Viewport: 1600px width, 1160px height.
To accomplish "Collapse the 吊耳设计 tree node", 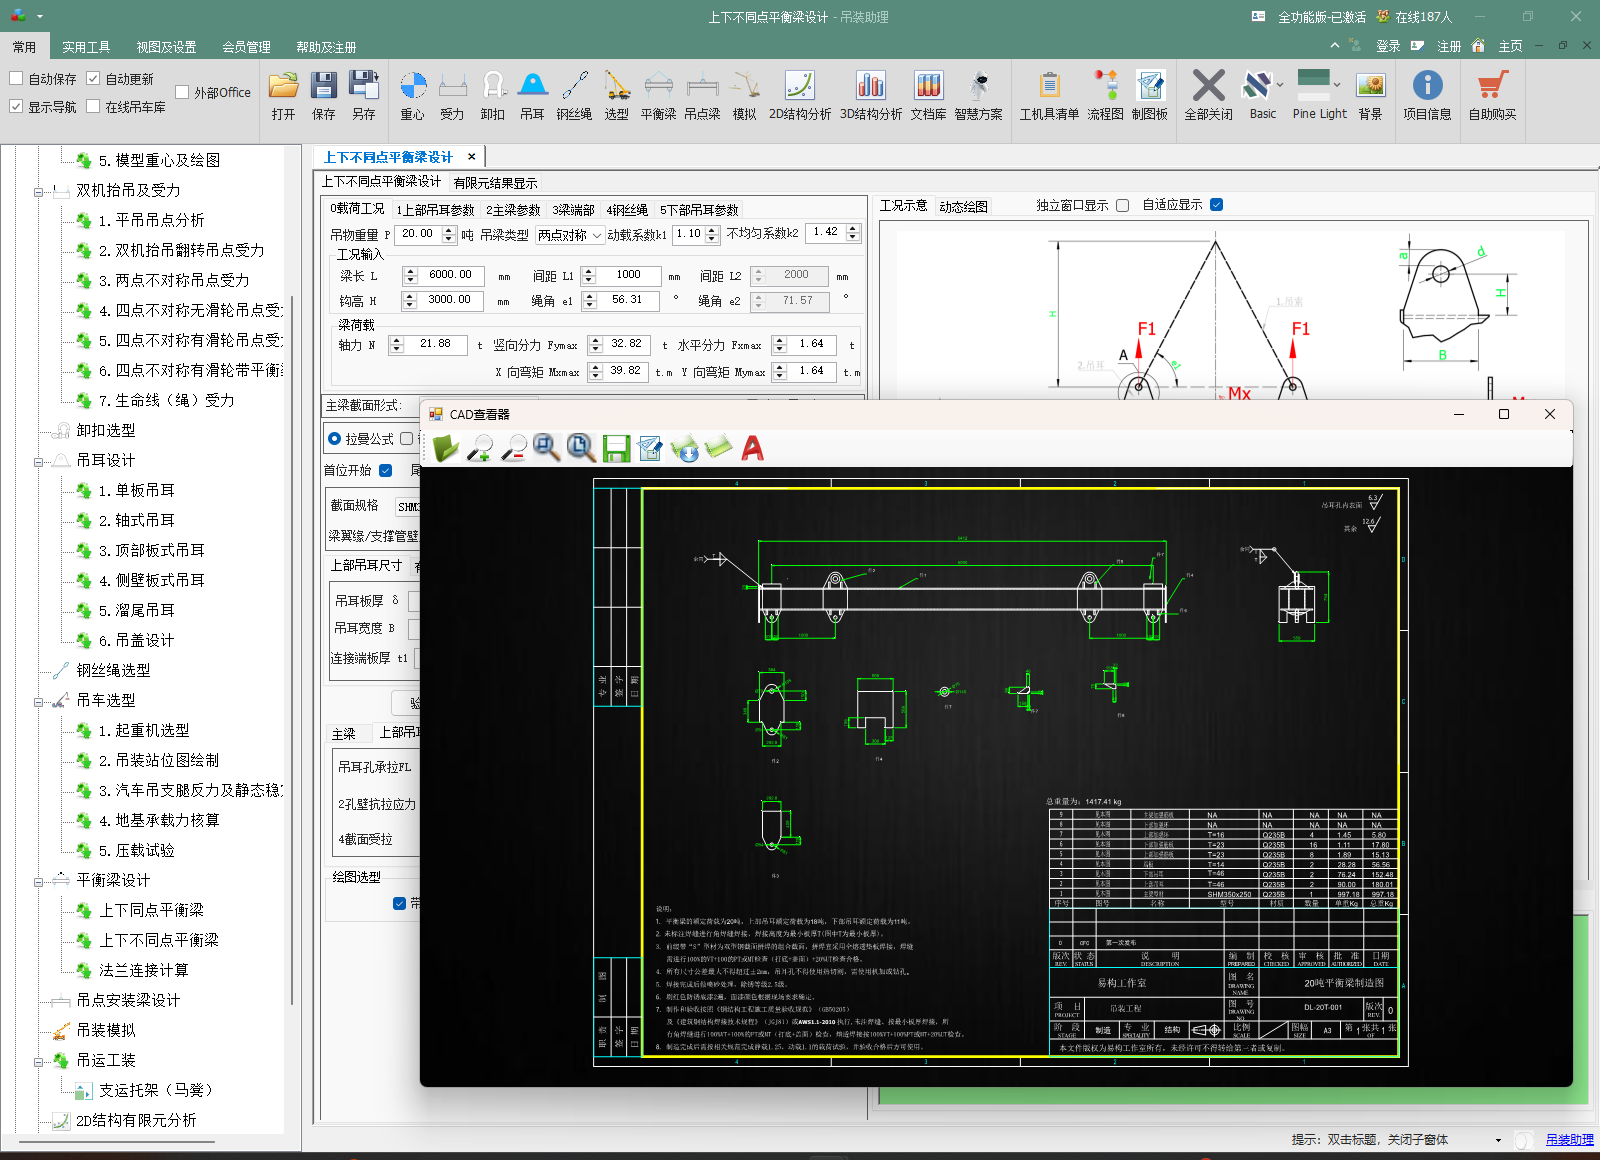I will [x=39, y=461].
